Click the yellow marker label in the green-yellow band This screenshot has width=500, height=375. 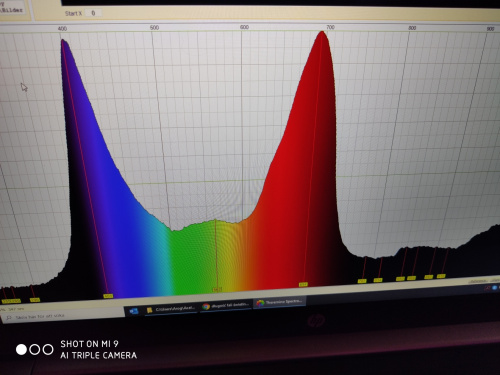[x=217, y=290]
